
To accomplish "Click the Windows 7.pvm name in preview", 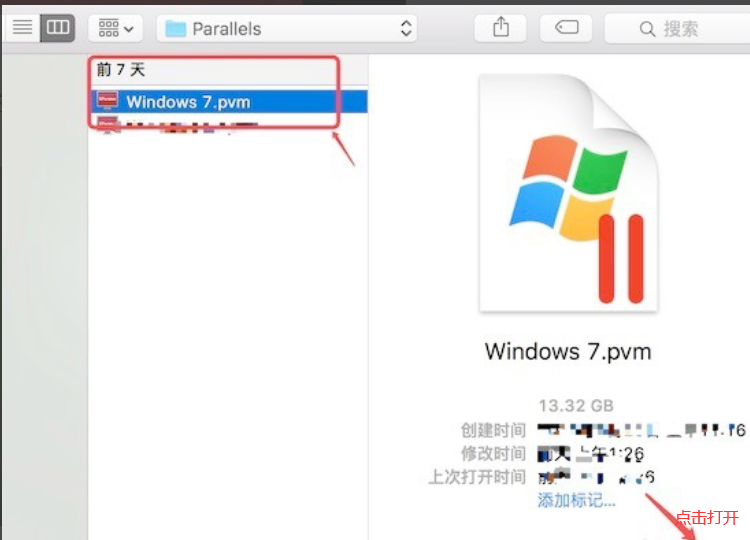I will (568, 352).
